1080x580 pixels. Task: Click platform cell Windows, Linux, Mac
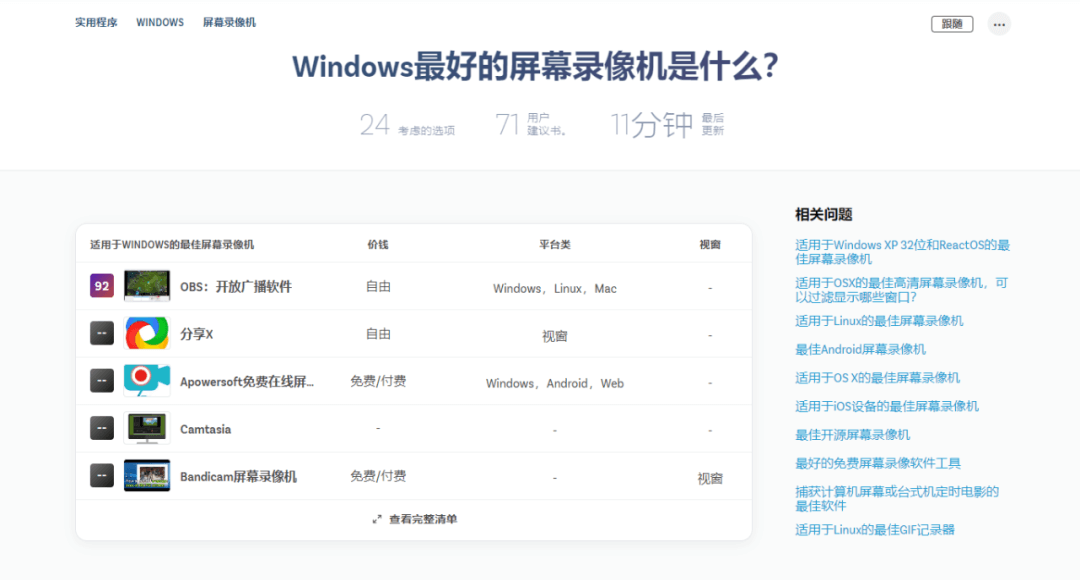point(554,289)
